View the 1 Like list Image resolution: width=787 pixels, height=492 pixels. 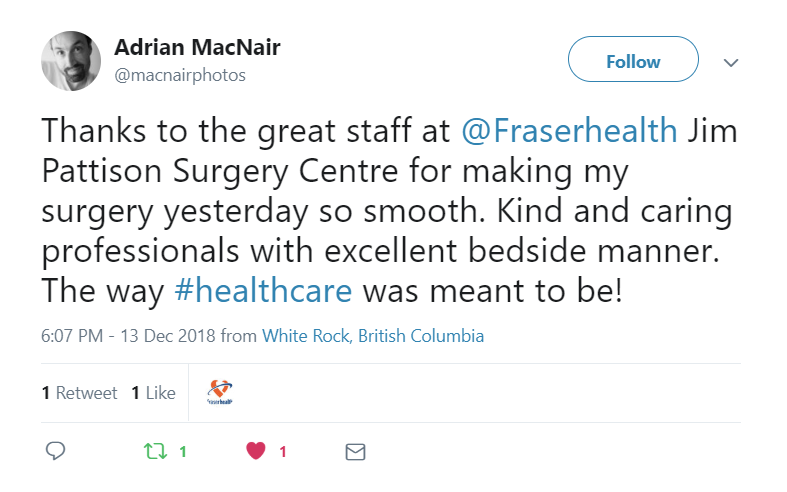coord(153,393)
